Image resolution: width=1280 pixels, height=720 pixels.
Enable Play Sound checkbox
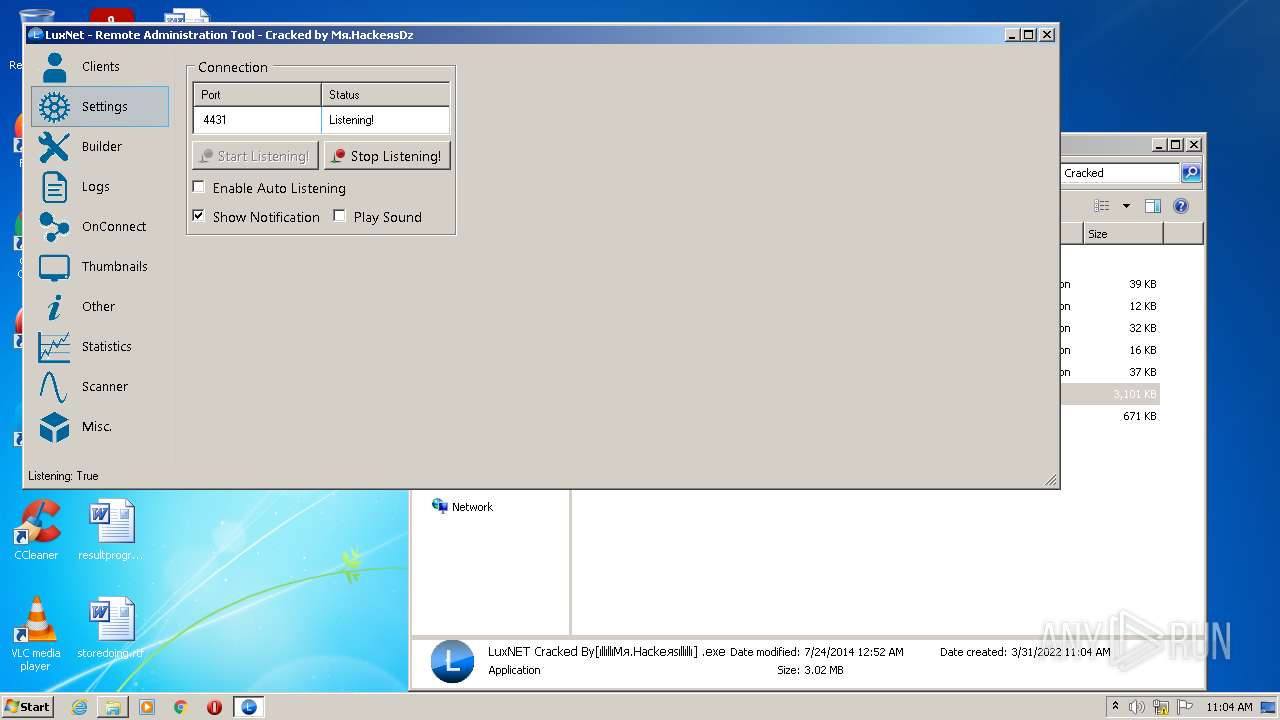click(x=340, y=216)
